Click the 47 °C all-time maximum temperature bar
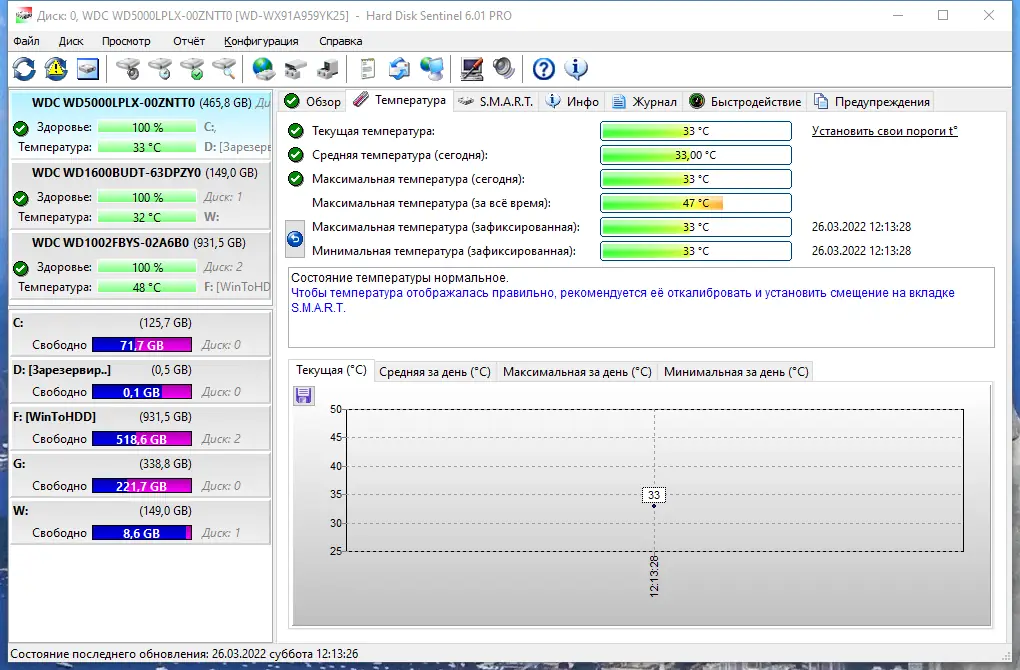The width and height of the screenshot is (1020, 670). coord(695,203)
